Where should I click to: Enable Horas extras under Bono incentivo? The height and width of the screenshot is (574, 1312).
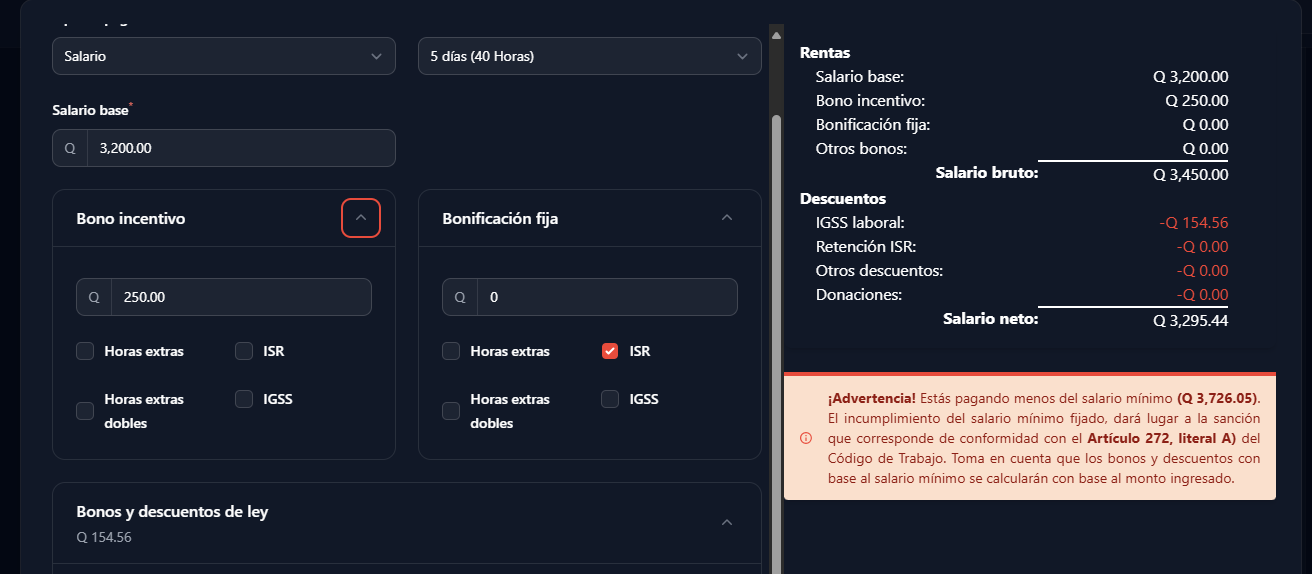click(85, 351)
